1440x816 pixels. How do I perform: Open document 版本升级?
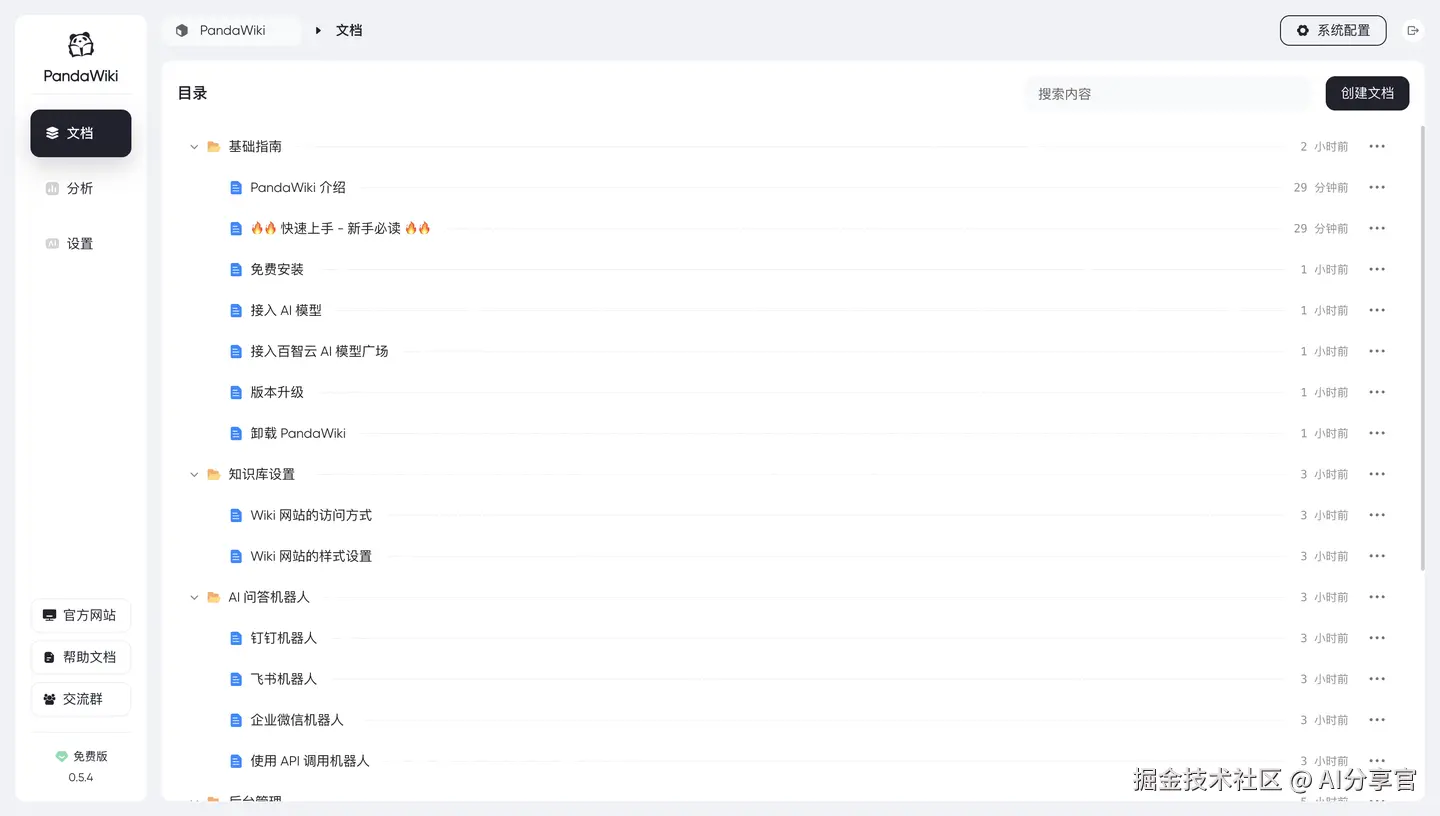[x=277, y=393]
